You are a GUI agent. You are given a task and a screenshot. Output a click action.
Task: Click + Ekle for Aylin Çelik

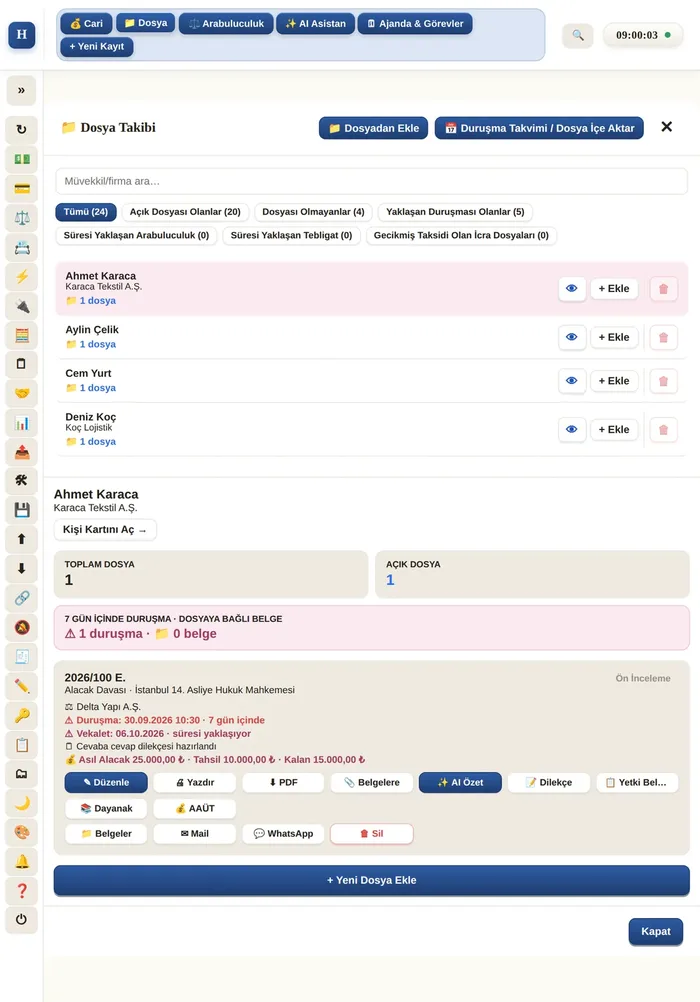coord(614,337)
